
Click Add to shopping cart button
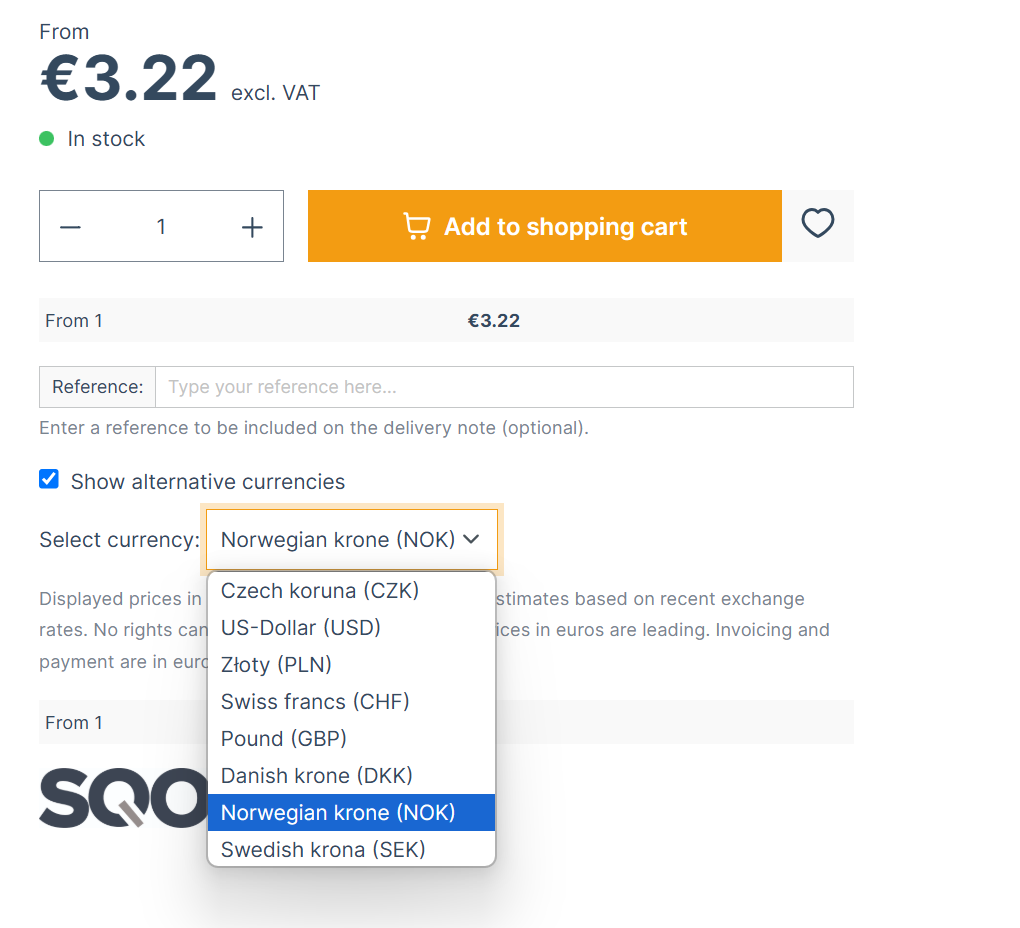pos(544,226)
